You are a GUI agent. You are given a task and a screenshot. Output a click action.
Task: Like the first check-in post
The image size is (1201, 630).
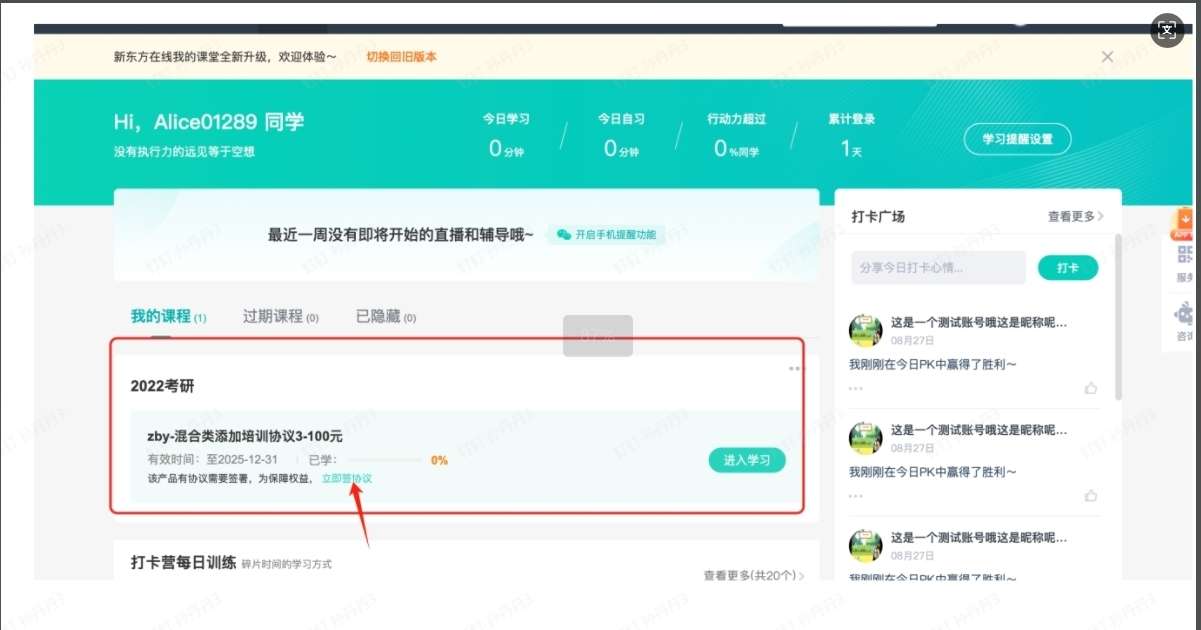[1090, 388]
